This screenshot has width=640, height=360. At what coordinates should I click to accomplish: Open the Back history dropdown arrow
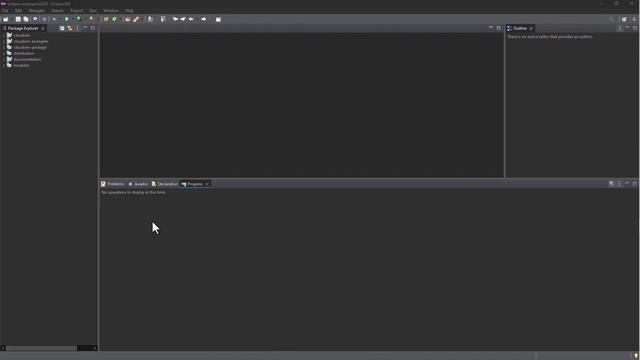tap(196, 19)
